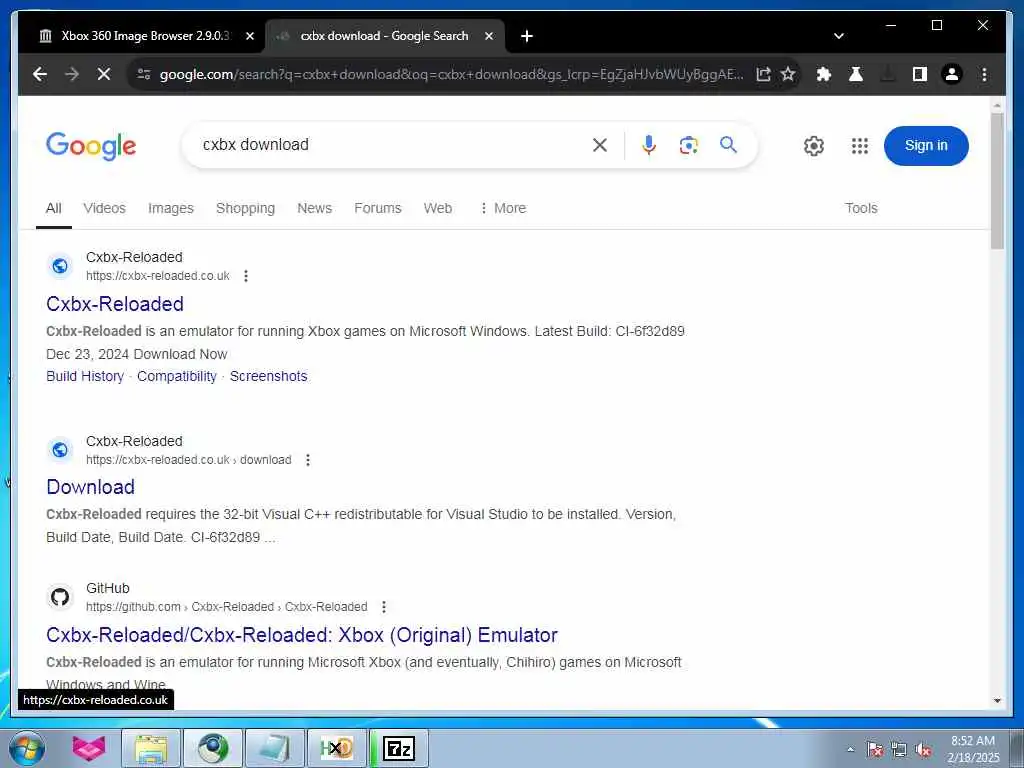Close the Xbox 360 Image Browser tab
1024x768 pixels.
249,36
